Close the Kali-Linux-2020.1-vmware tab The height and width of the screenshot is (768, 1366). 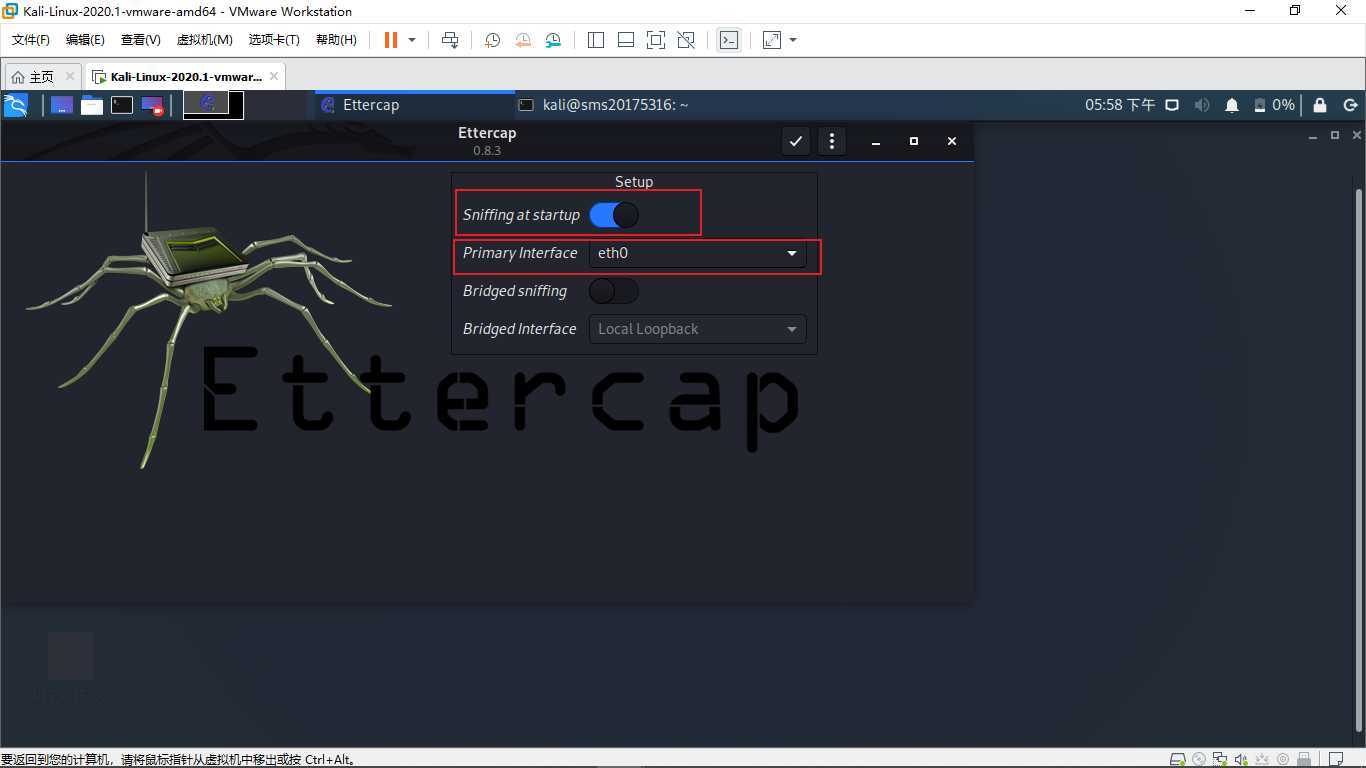click(x=274, y=76)
